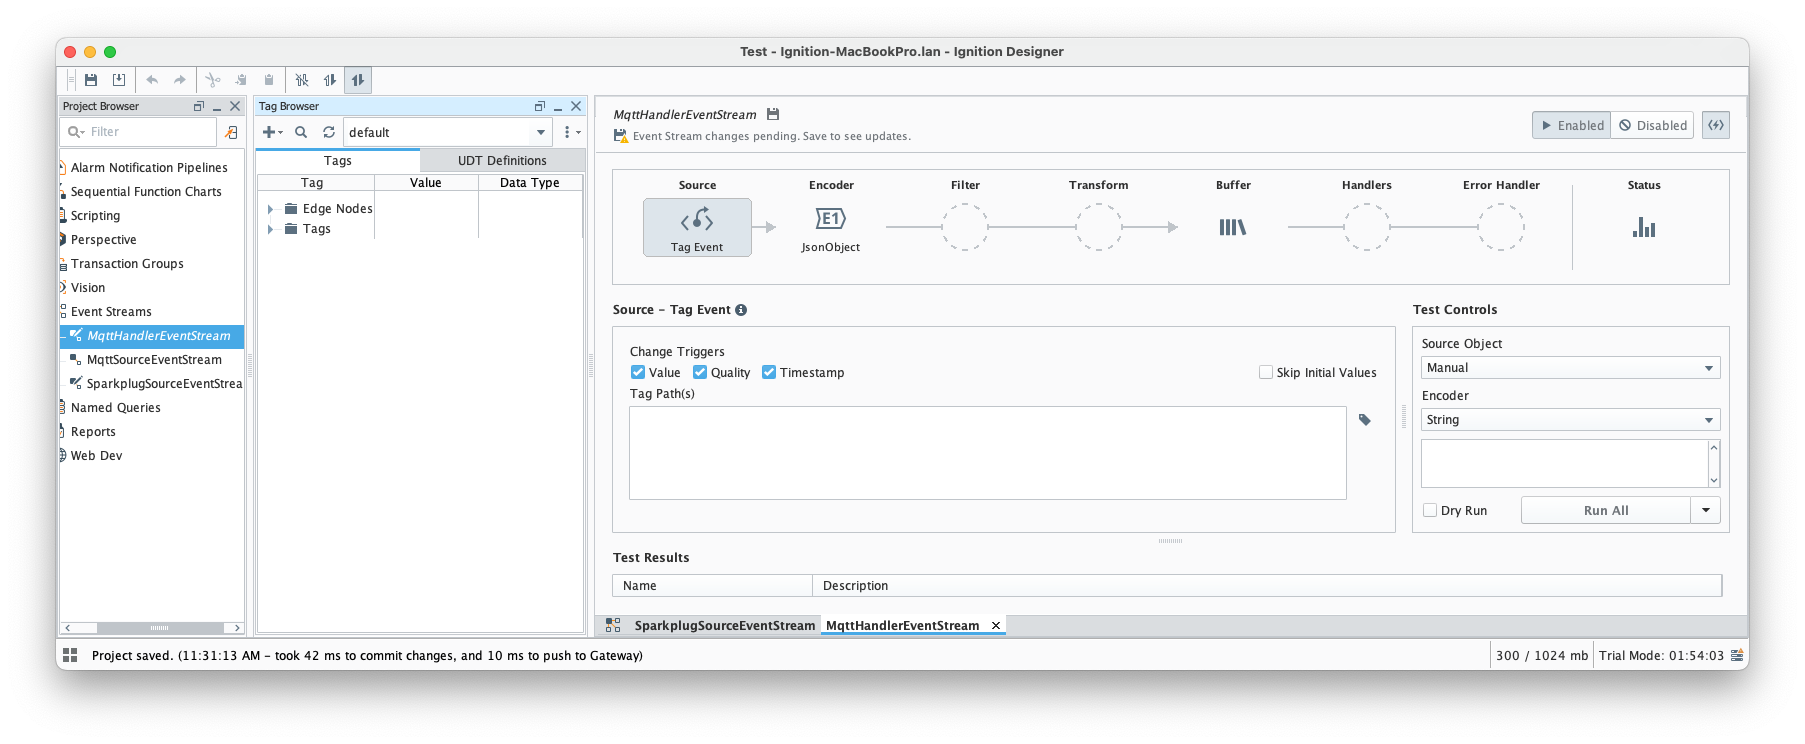Open the Filter search options dropdown
This screenshot has height=744, width=1805.
pos(76,132)
